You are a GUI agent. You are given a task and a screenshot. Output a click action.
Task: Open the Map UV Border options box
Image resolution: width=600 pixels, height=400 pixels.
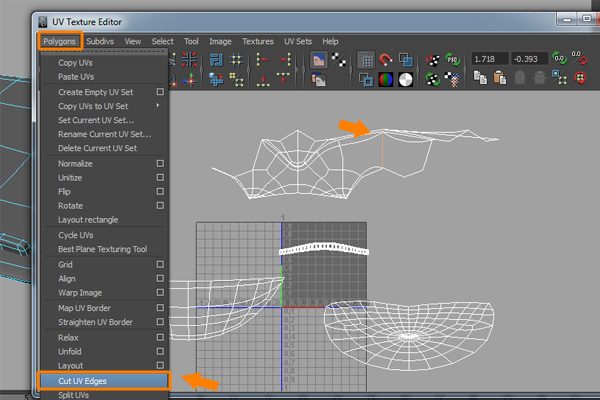pos(160,307)
